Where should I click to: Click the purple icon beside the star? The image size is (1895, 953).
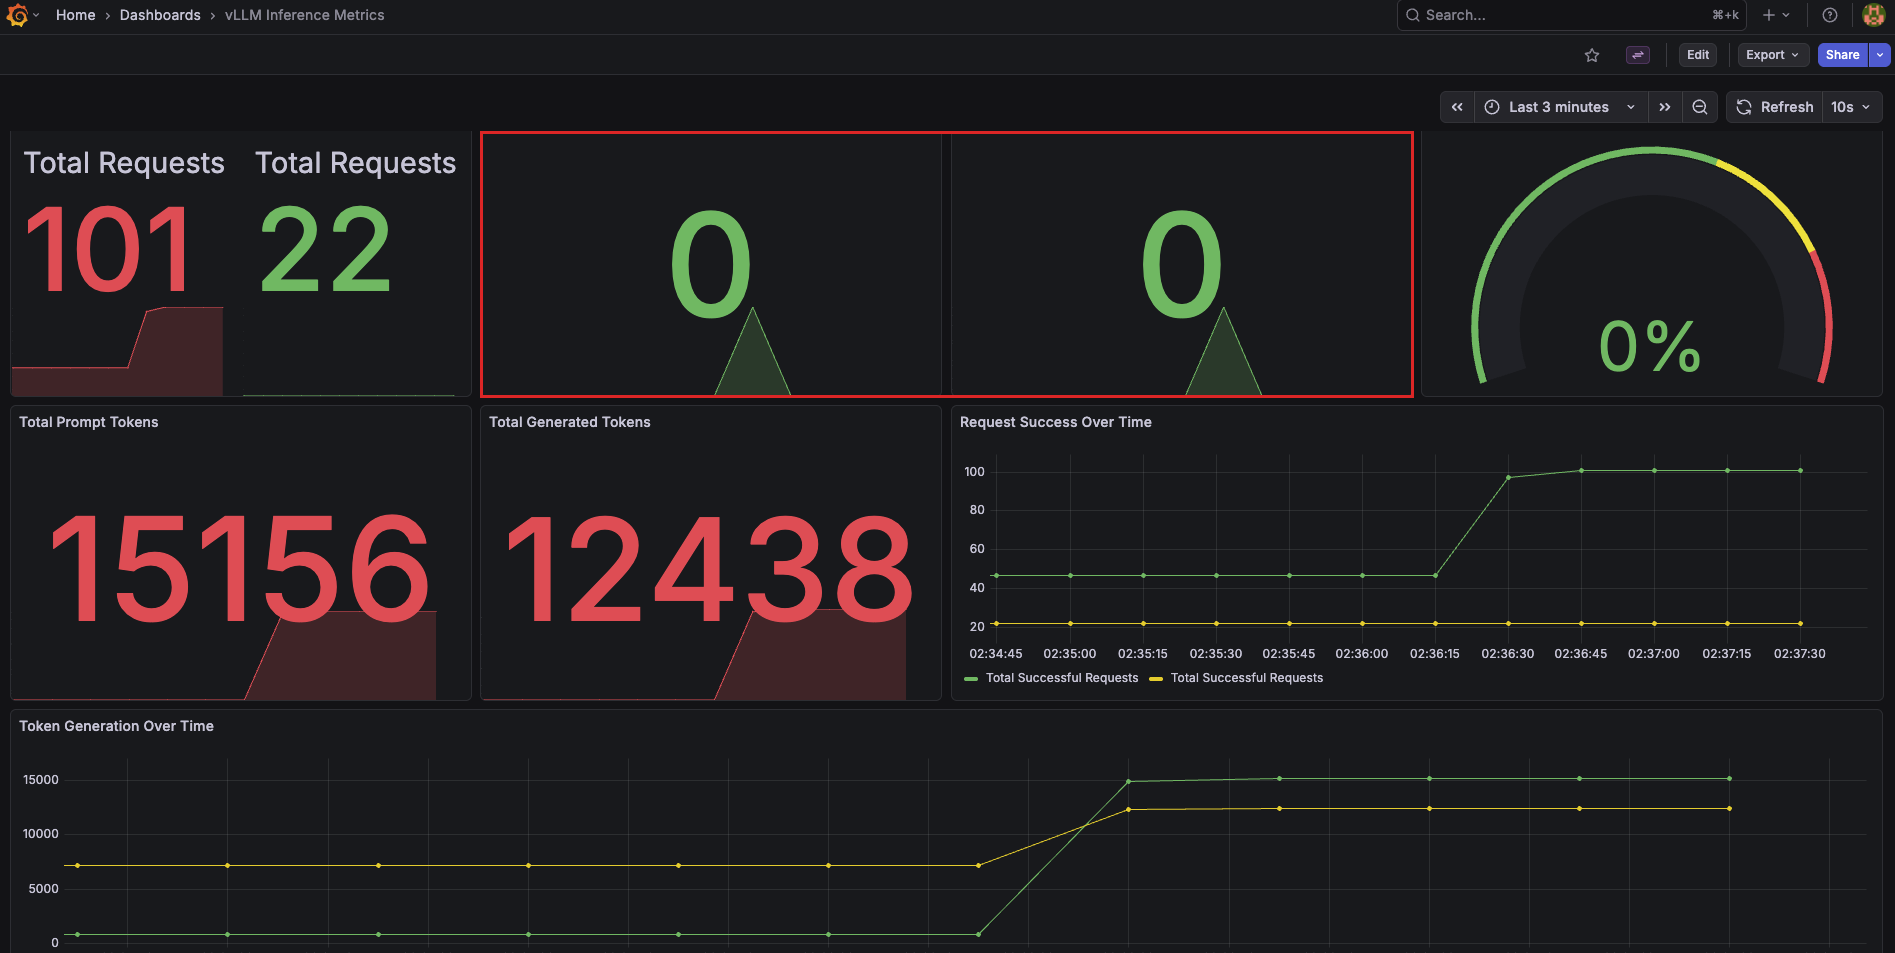click(x=1638, y=55)
